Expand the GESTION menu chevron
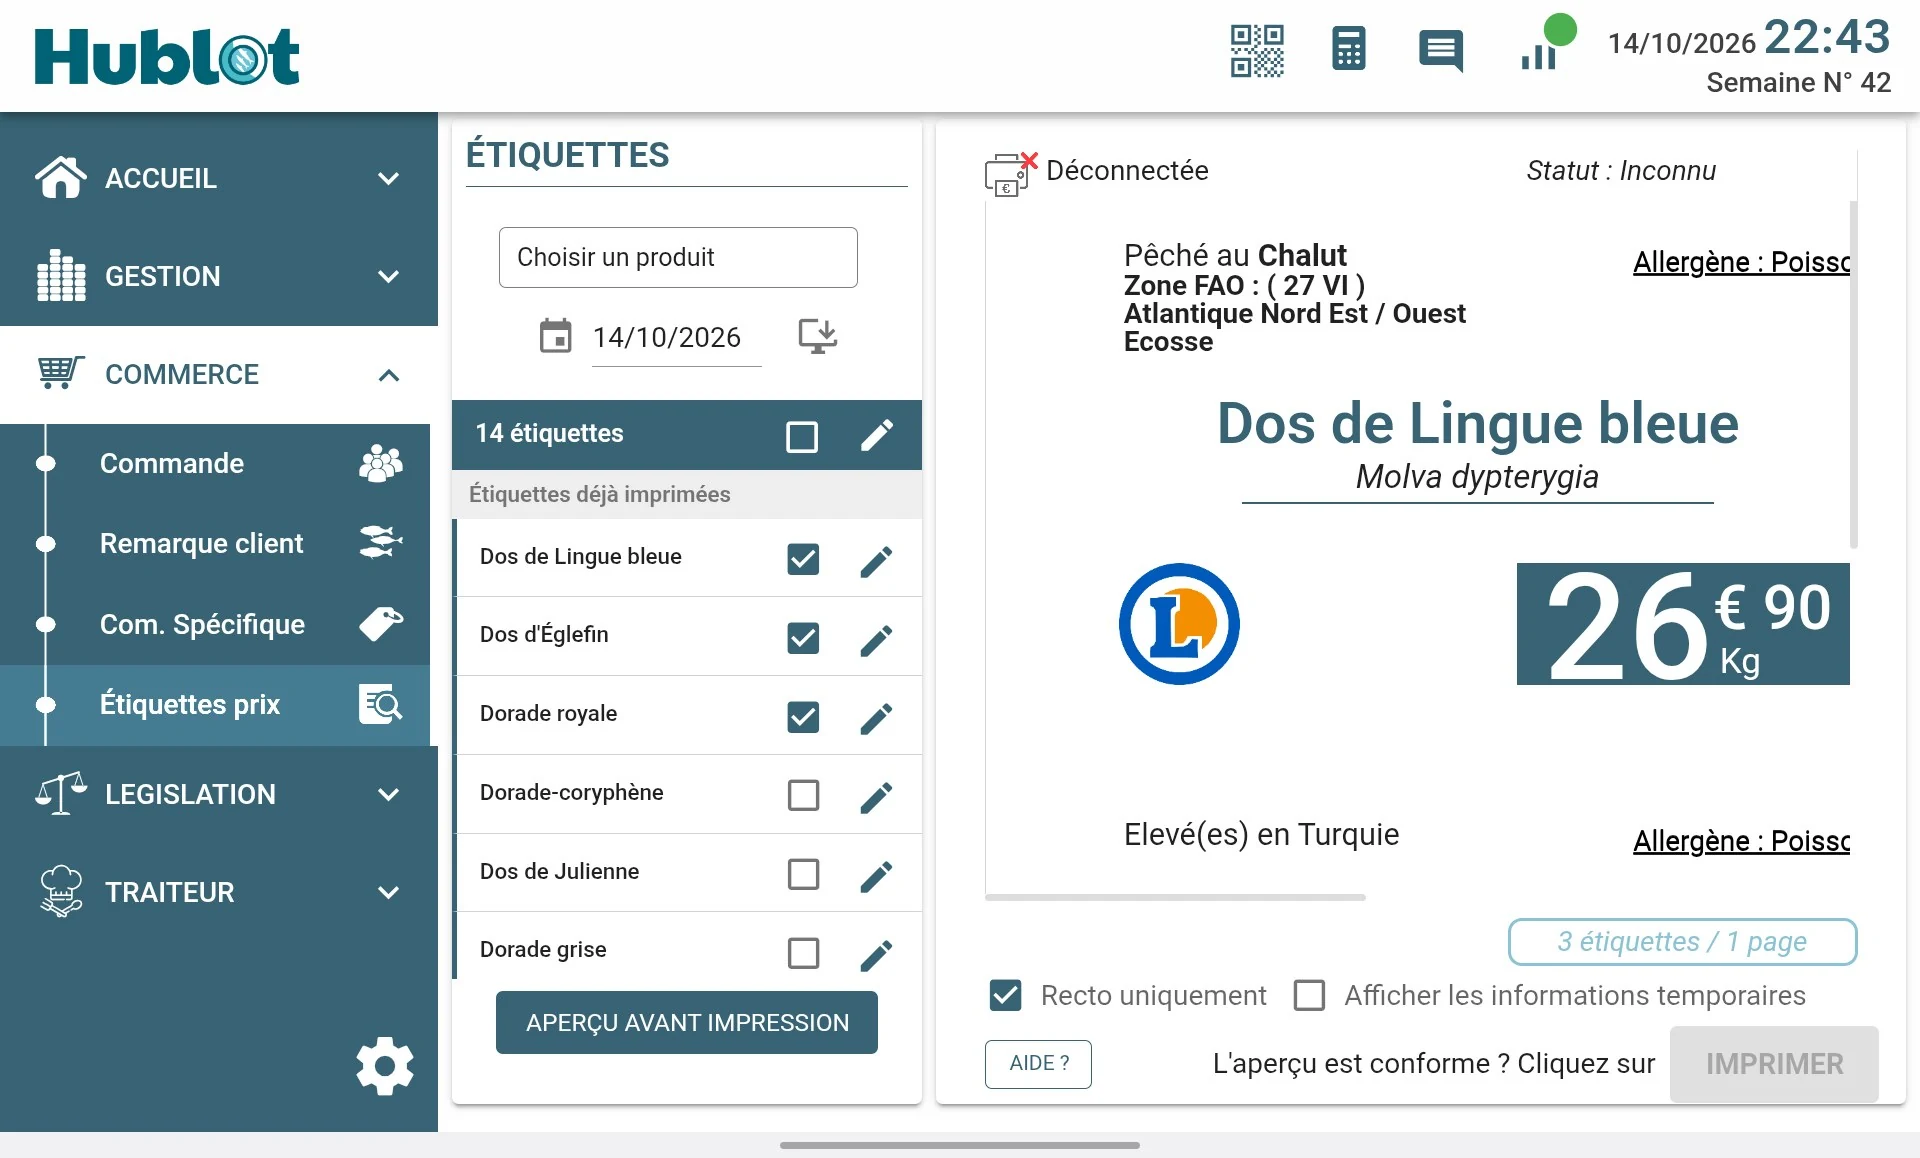 [x=389, y=277]
